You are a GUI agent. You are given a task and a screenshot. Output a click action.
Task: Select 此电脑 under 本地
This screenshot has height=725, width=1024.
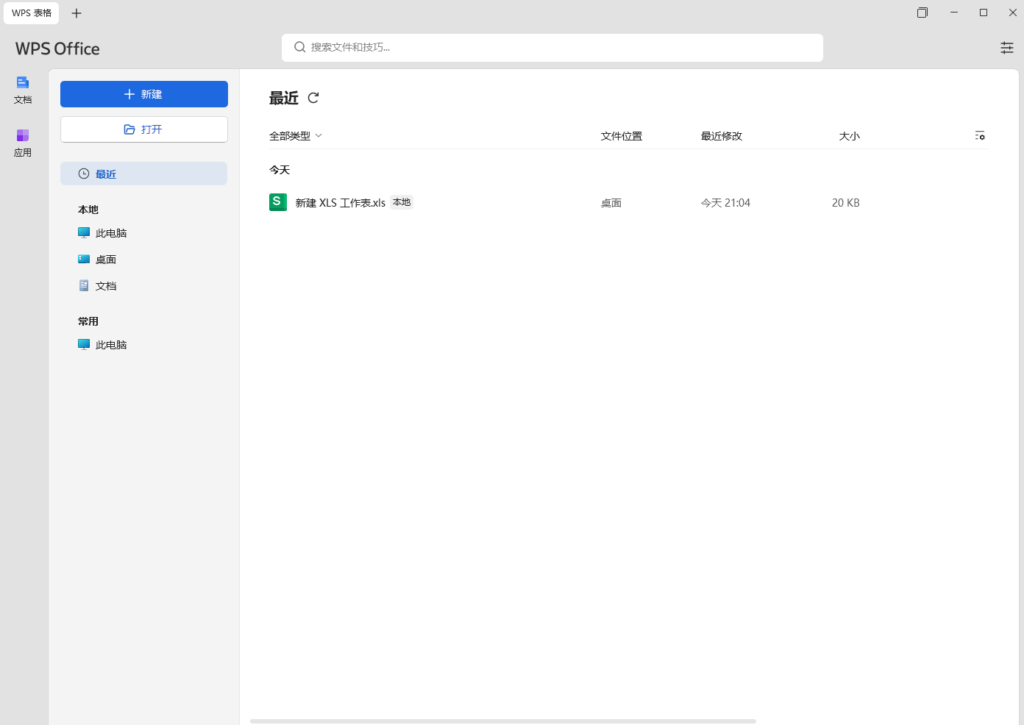point(110,233)
